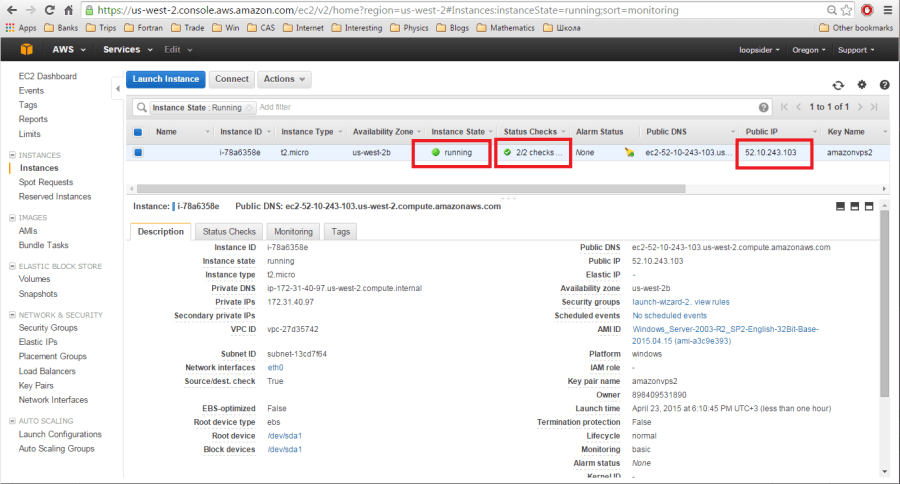This screenshot has height=484, width=900.
Task: Expand the Services menu
Action: [127, 49]
